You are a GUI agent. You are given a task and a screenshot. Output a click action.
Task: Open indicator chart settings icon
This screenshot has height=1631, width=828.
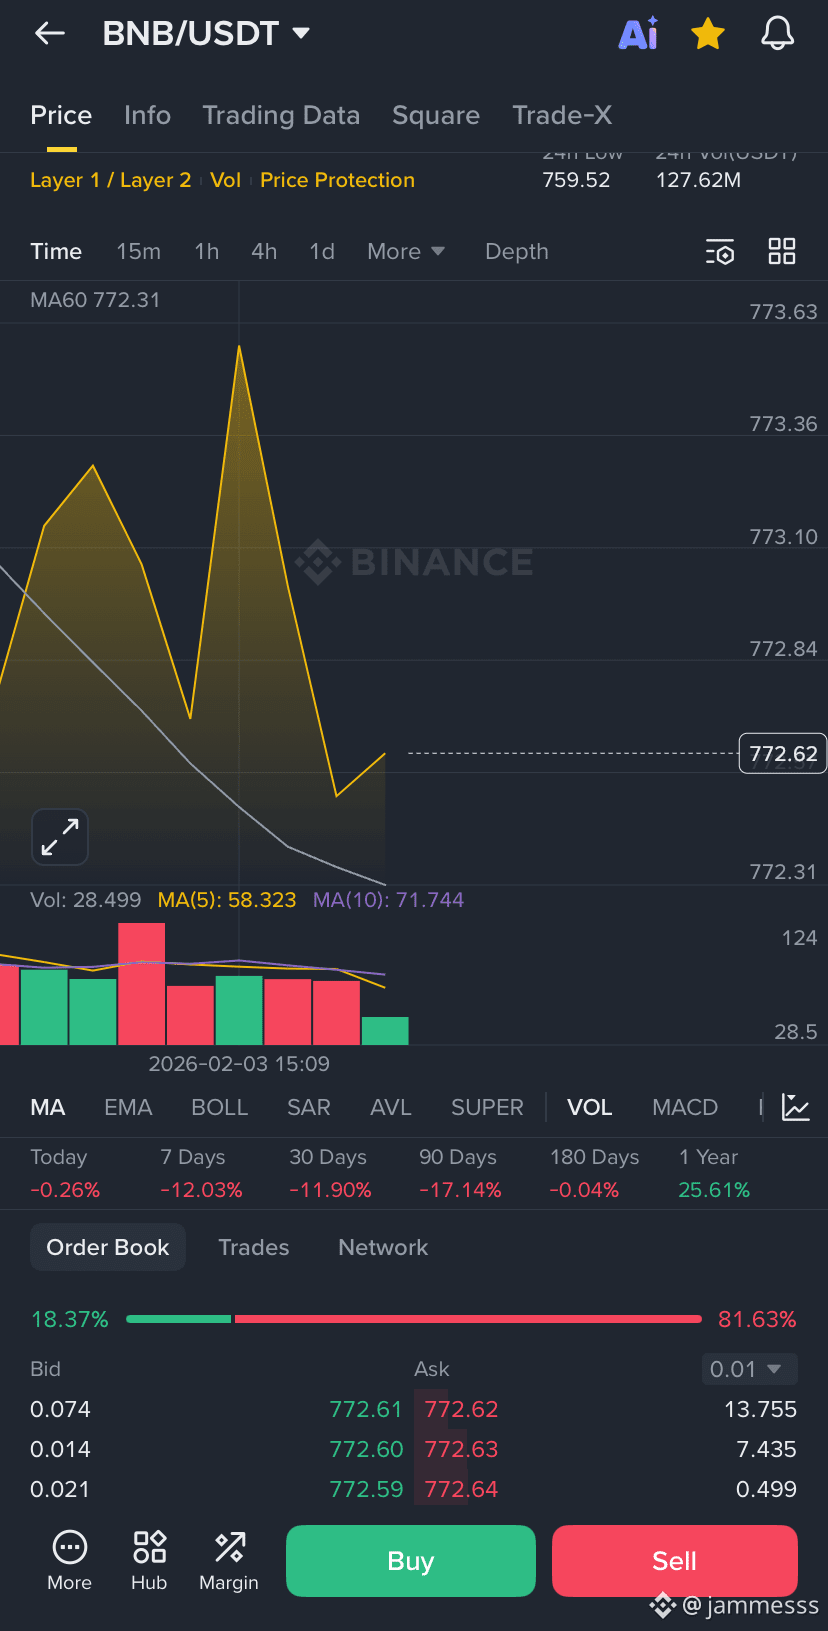796,1107
